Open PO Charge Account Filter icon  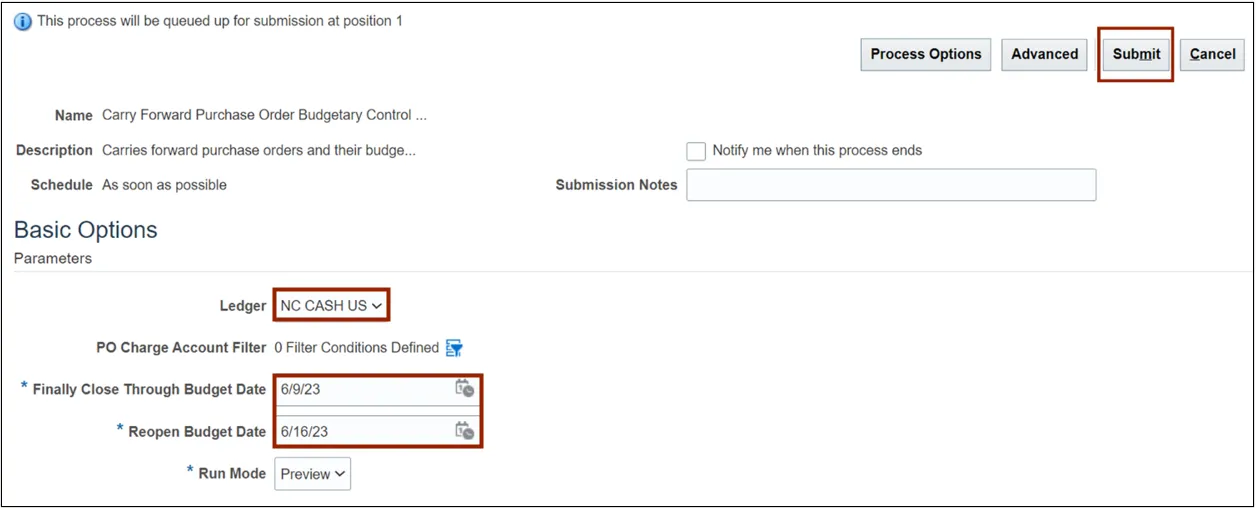(454, 348)
